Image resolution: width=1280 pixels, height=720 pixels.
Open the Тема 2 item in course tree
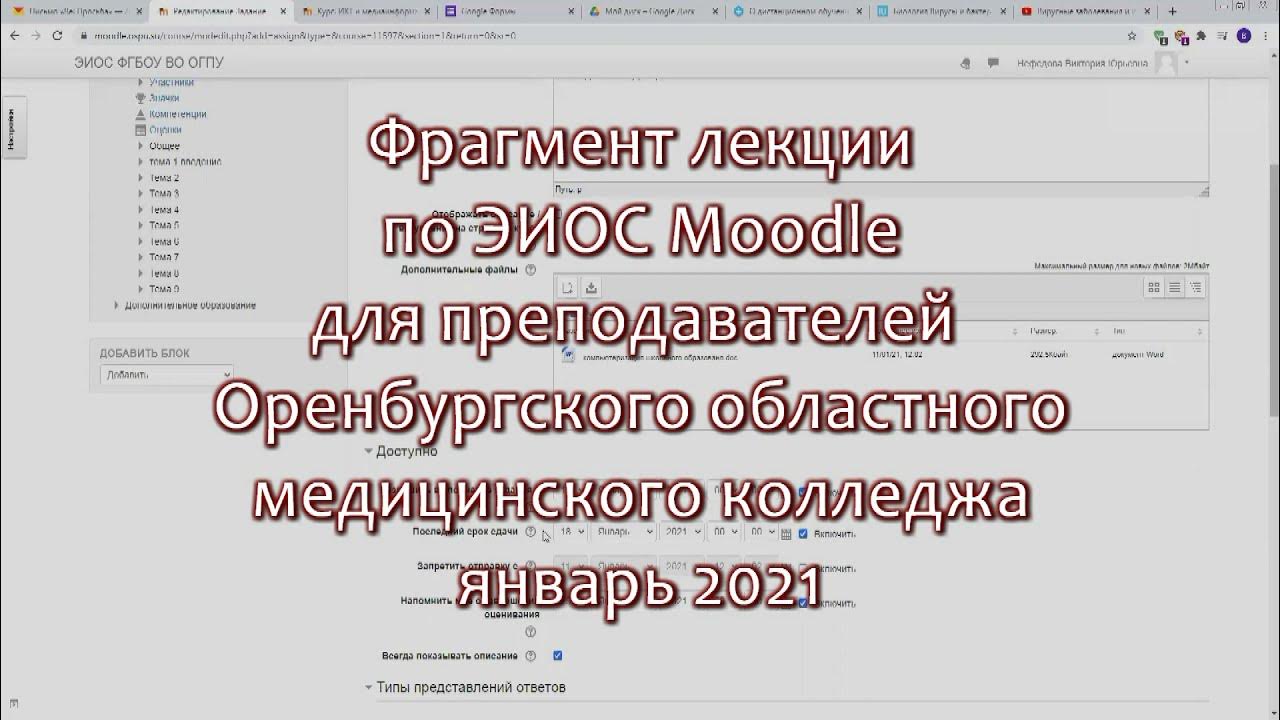pos(164,178)
